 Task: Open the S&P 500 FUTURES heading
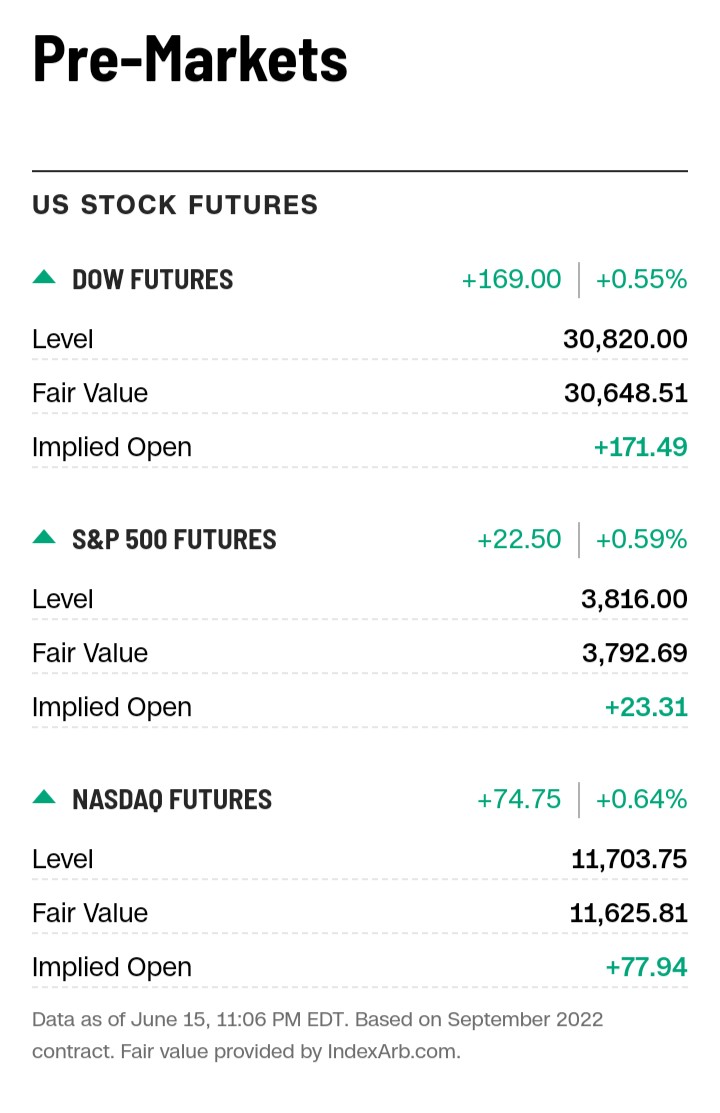pos(174,540)
